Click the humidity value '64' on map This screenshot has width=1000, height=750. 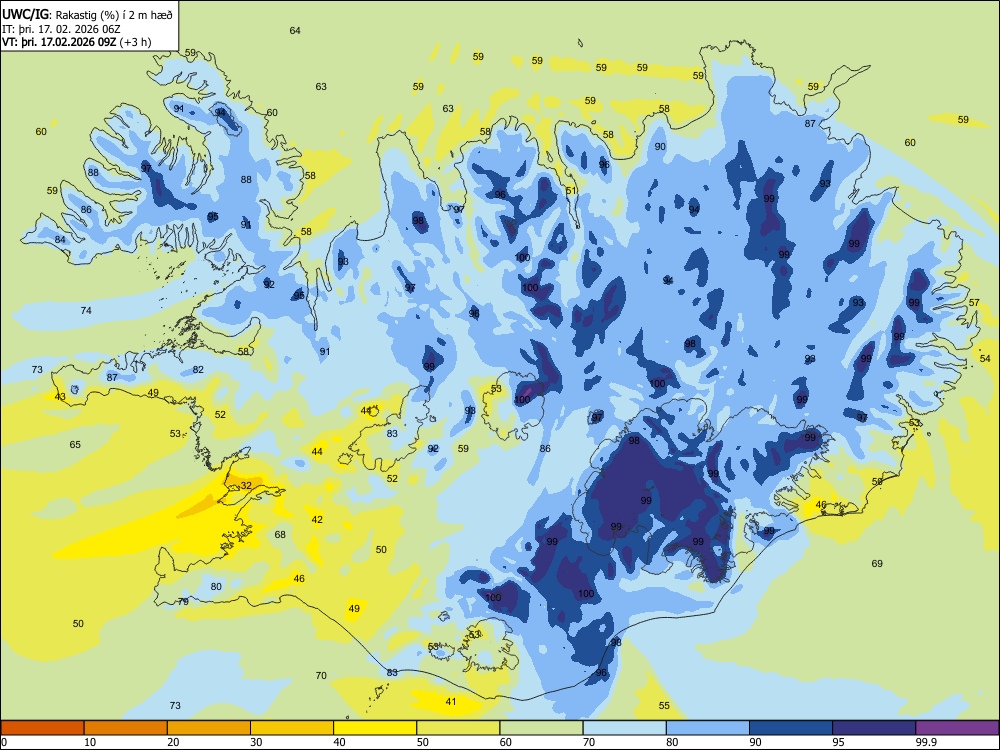pos(295,31)
